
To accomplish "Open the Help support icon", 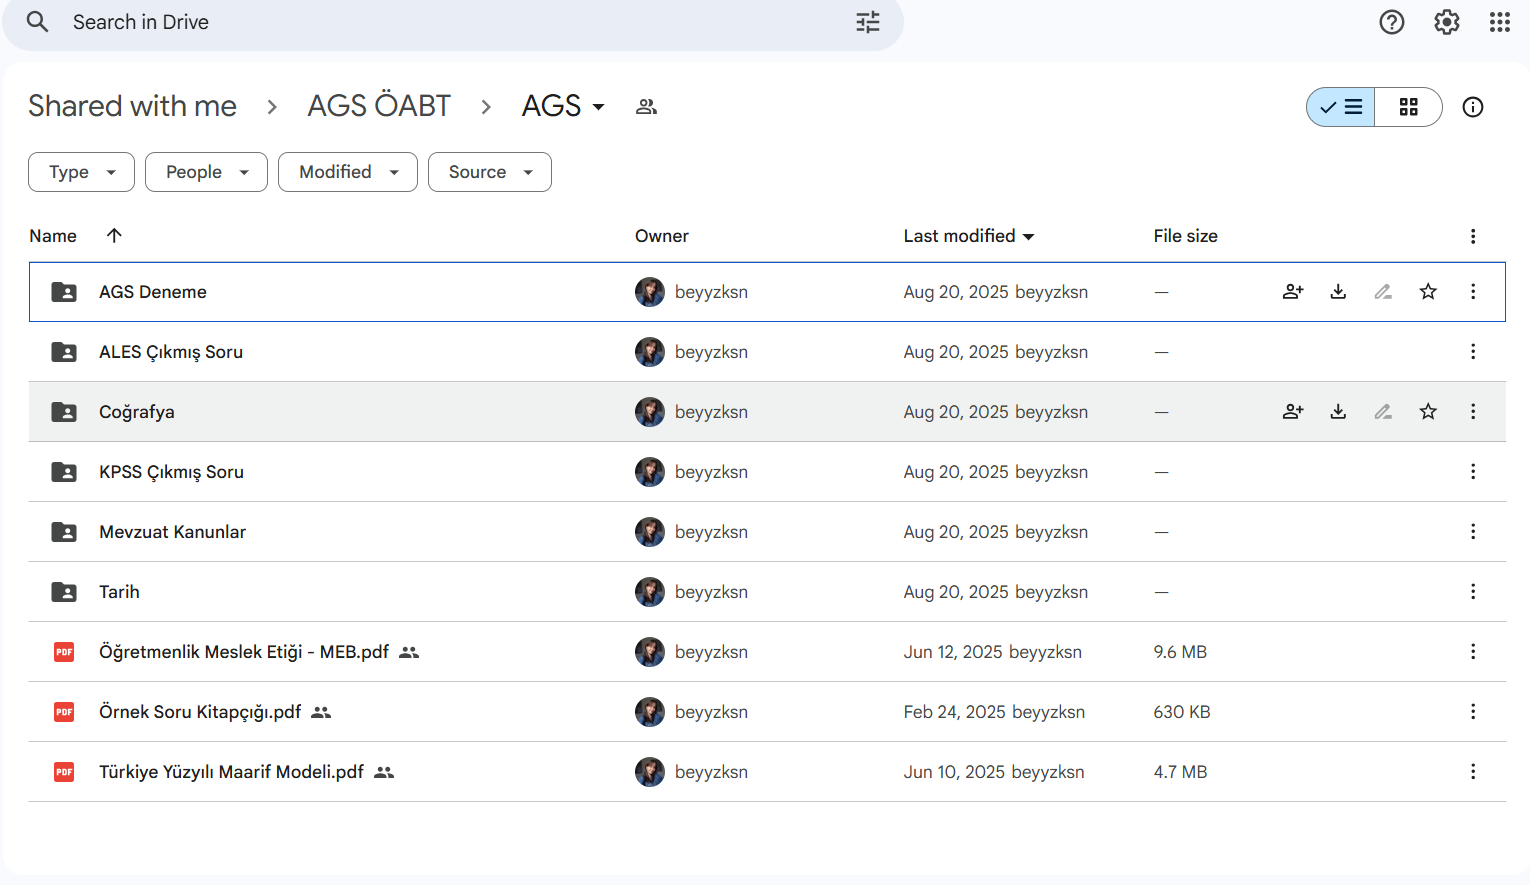I will tap(1392, 22).
